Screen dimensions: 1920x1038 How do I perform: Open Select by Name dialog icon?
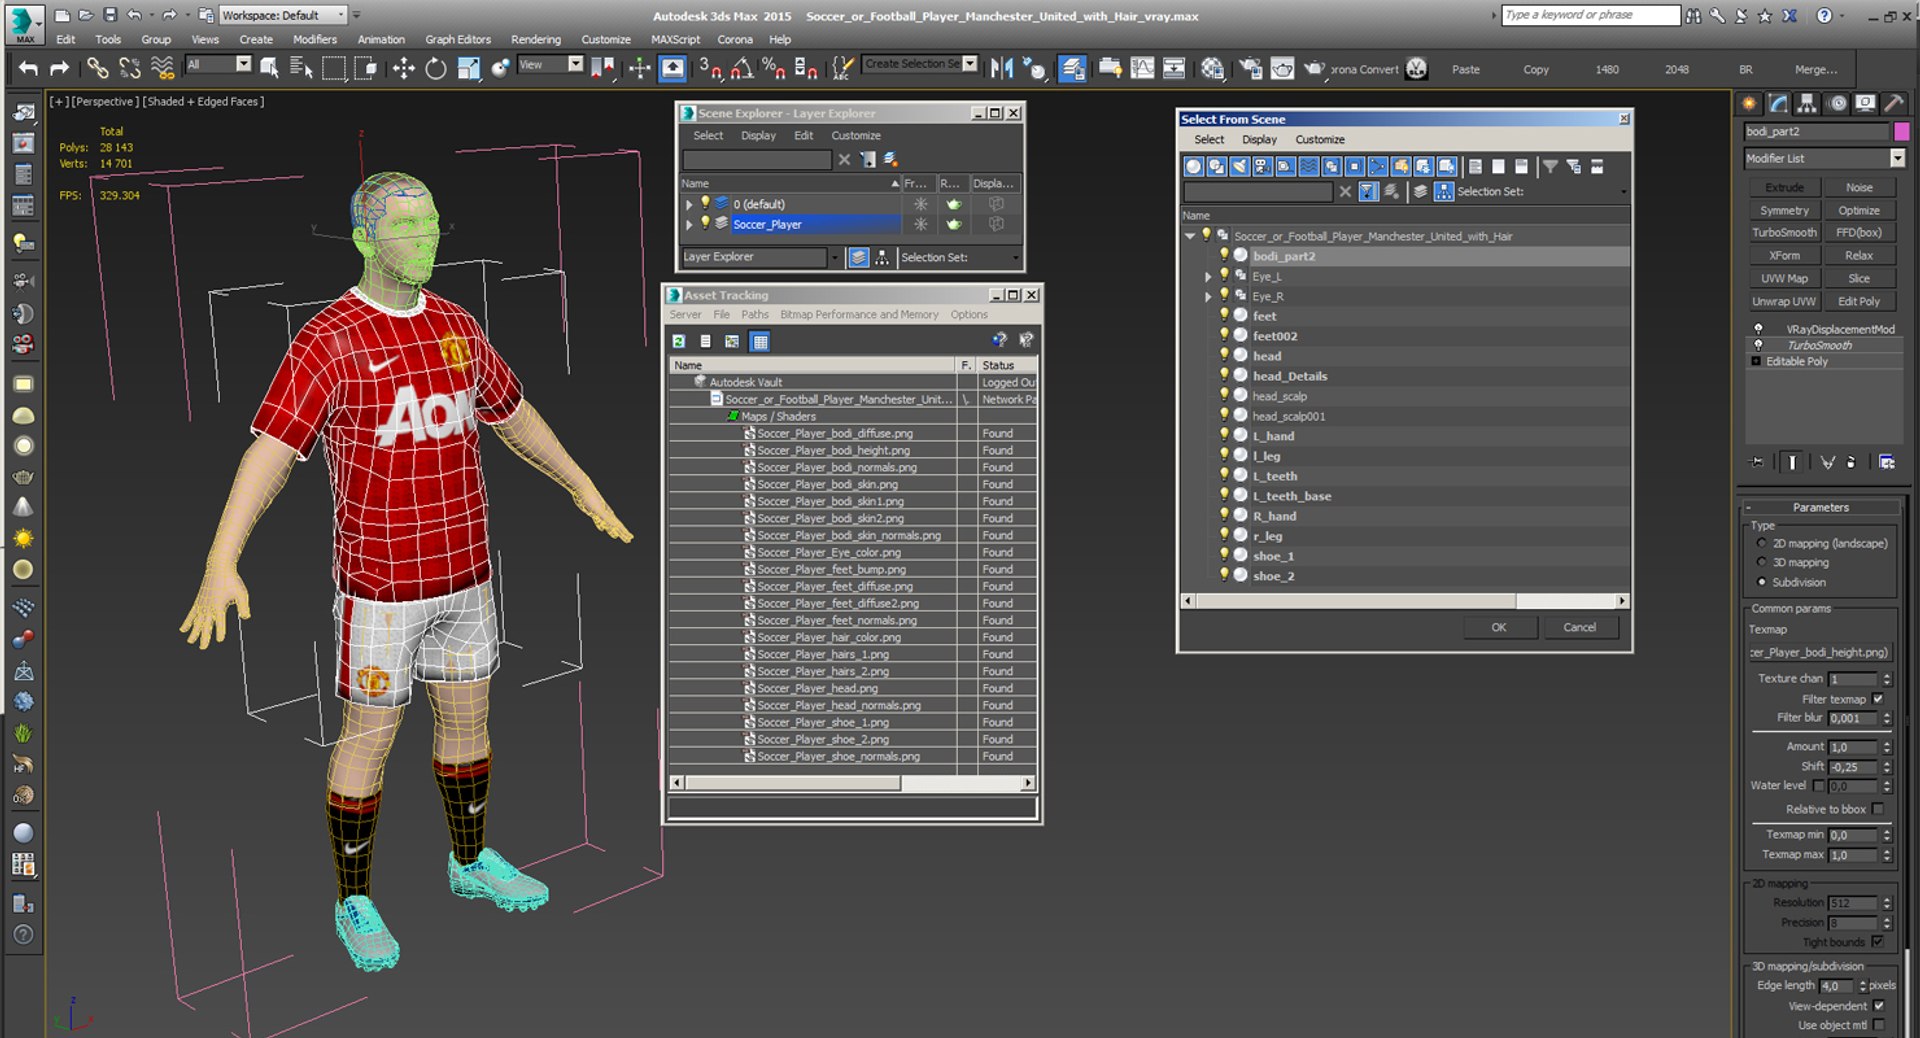click(x=301, y=68)
